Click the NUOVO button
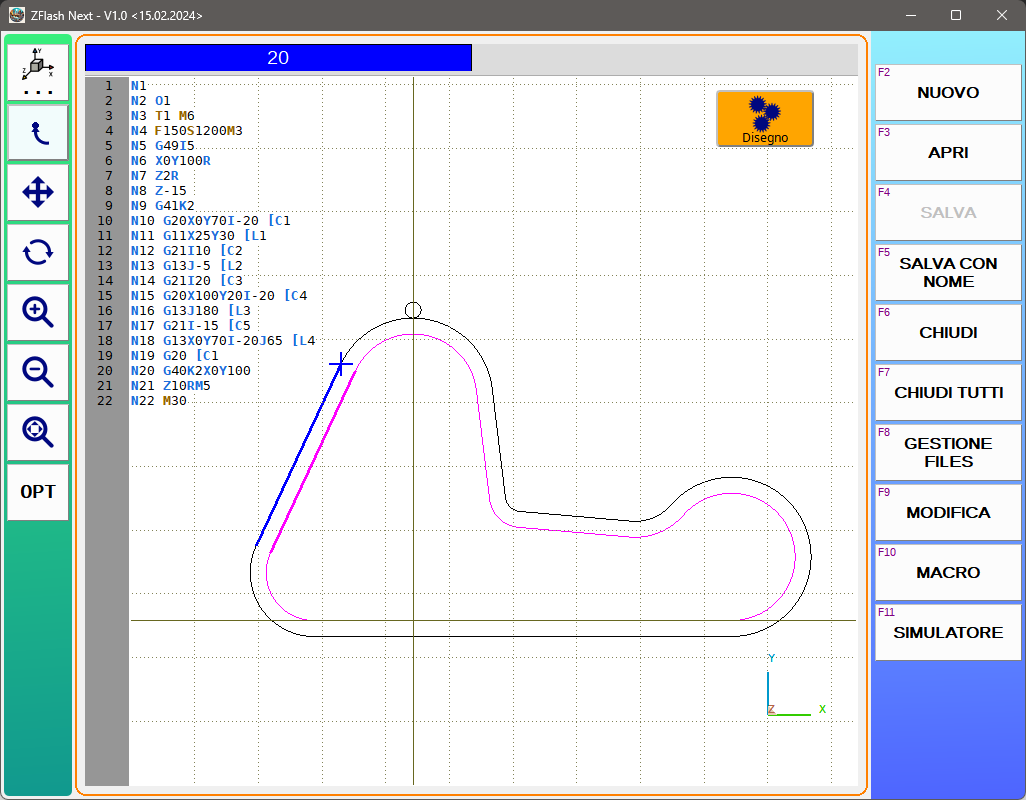 pyautogui.click(x=948, y=93)
